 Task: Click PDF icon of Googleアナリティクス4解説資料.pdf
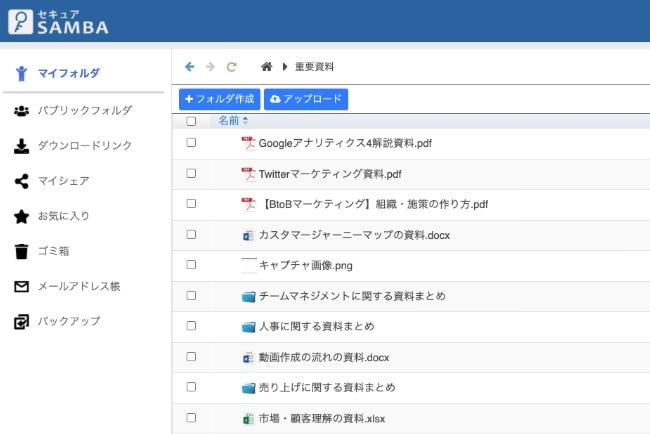pyautogui.click(x=248, y=143)
